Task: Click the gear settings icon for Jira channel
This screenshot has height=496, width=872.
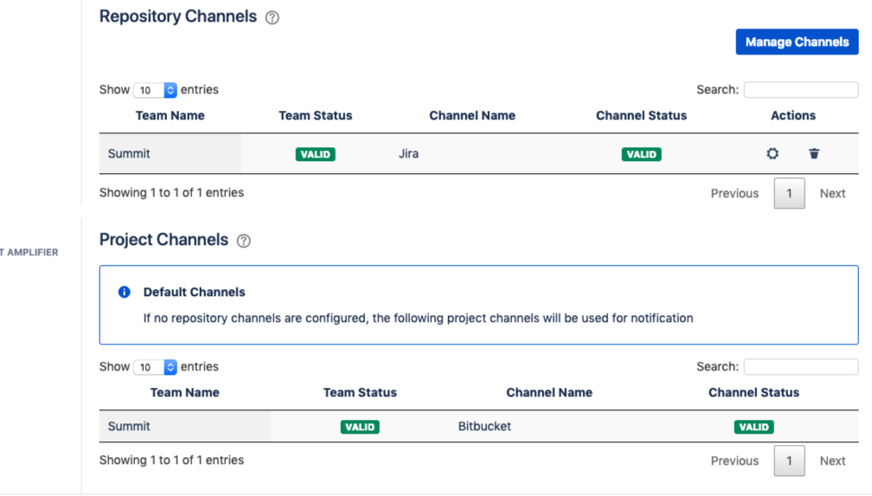Action: 772,154
